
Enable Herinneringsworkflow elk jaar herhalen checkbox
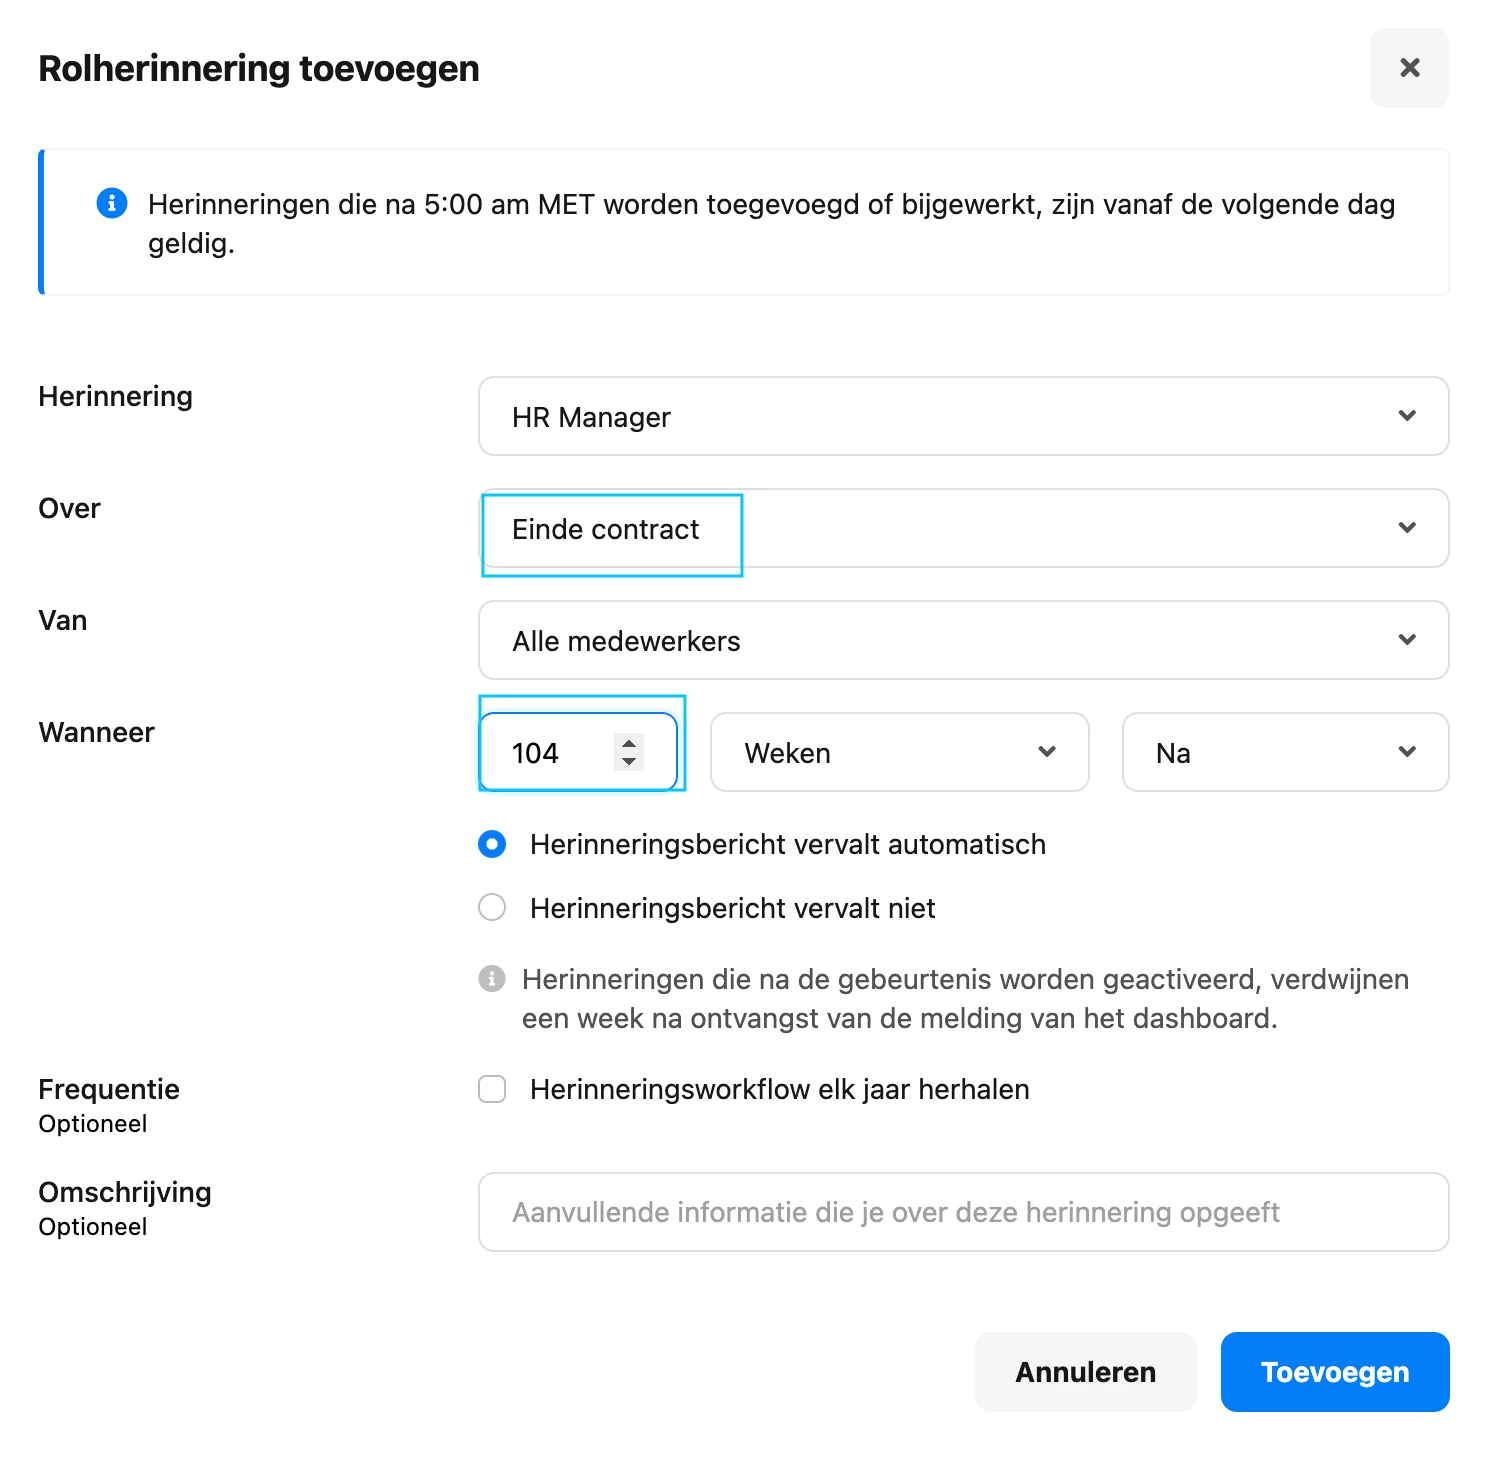(x=492, y=1089)
